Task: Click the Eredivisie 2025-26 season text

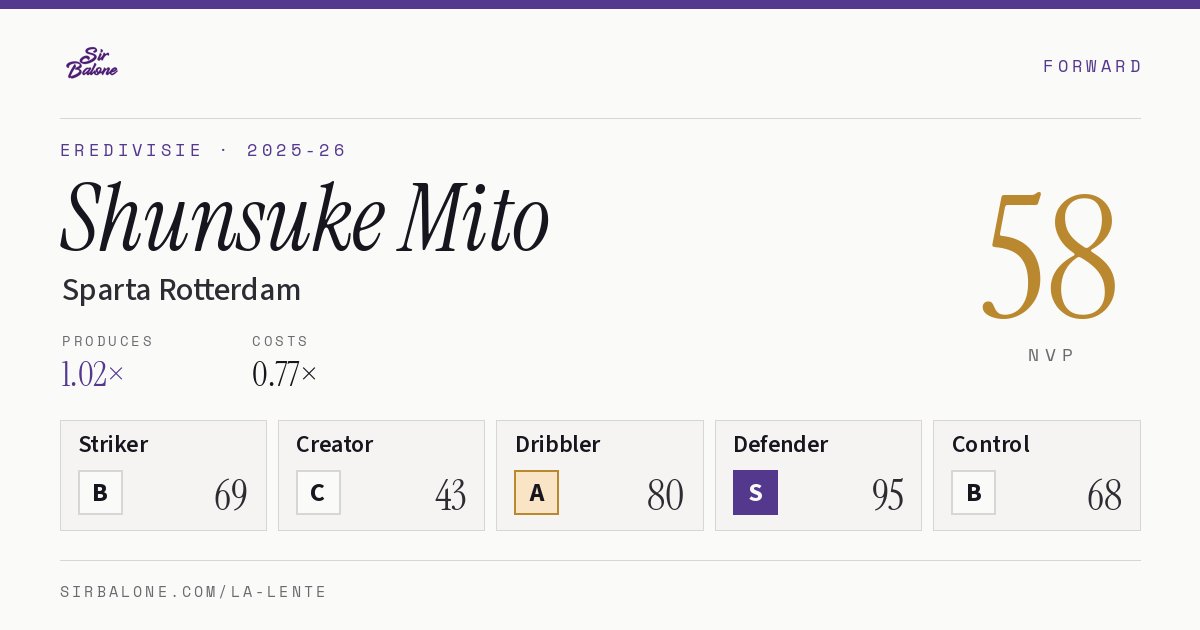Action: [204, 150]
